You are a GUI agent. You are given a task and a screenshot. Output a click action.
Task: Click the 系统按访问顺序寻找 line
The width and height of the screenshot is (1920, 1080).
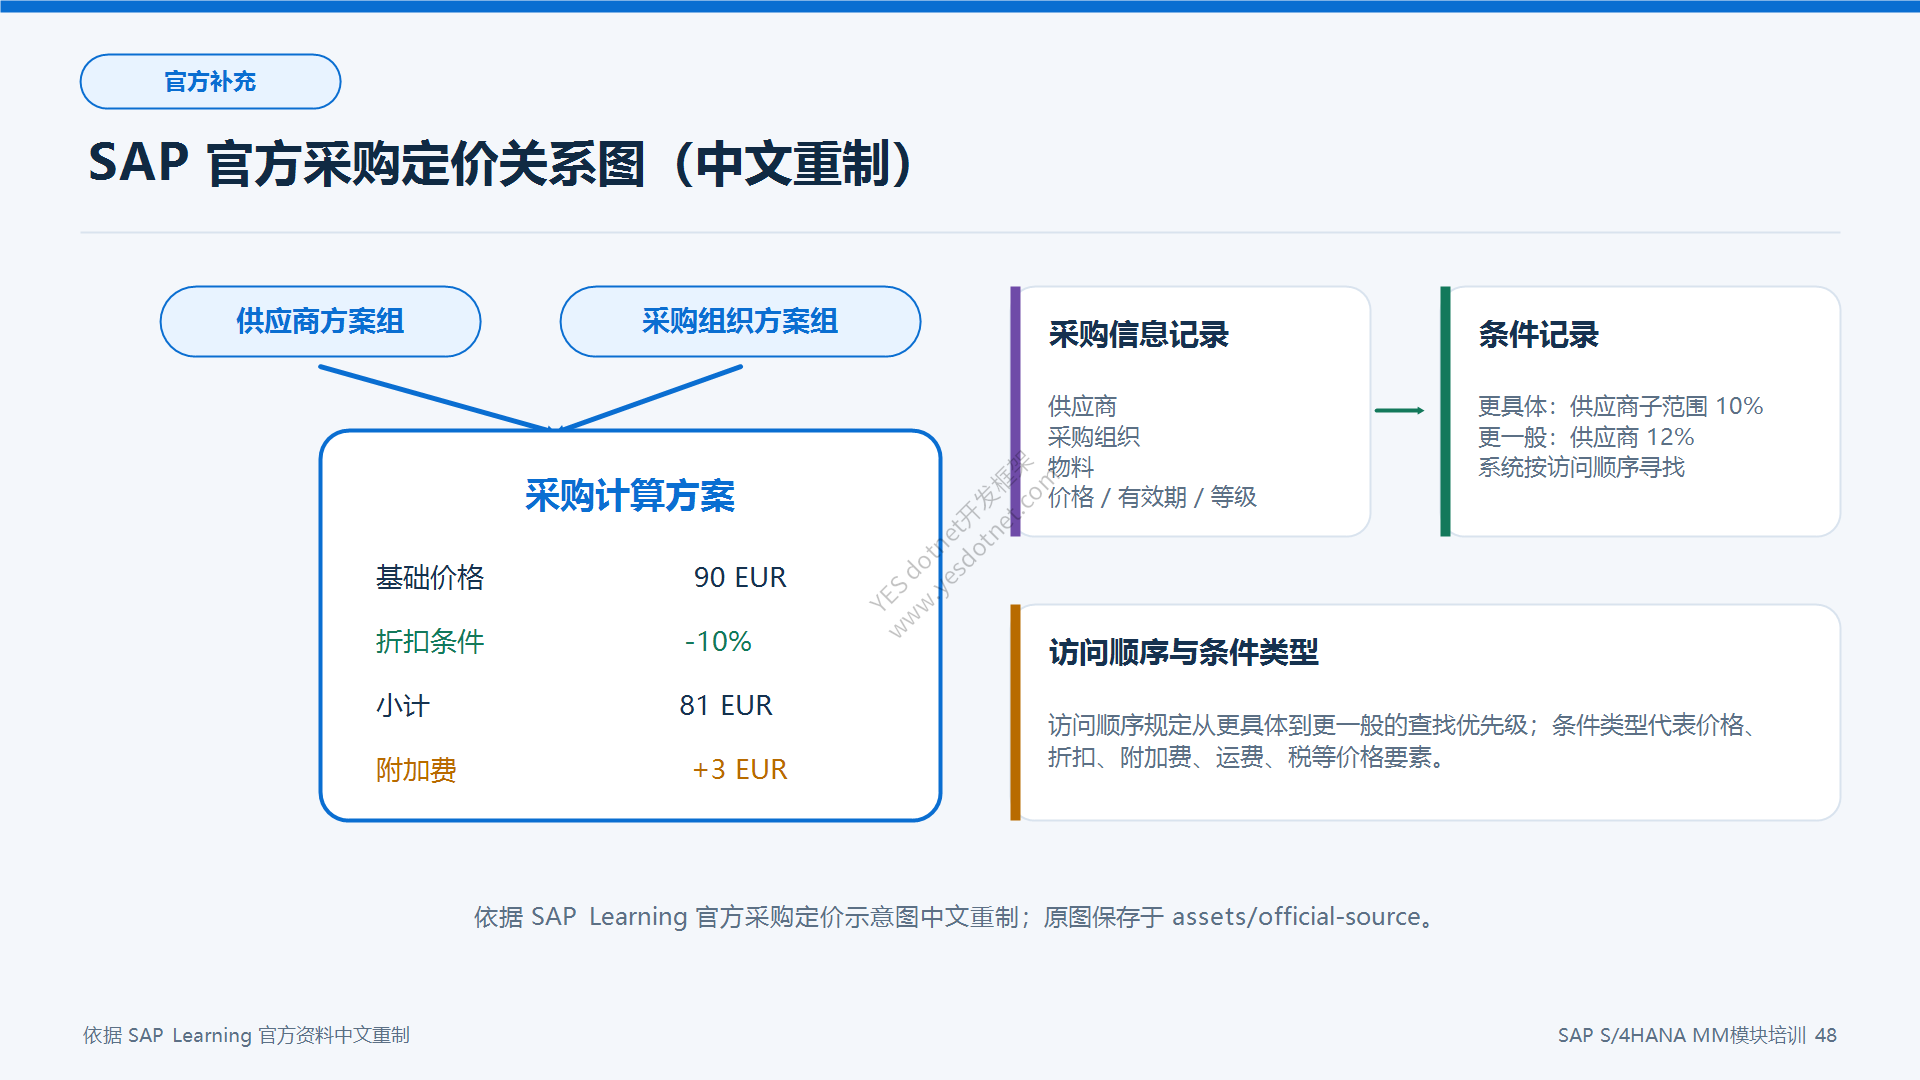[x=1581, y=467]
